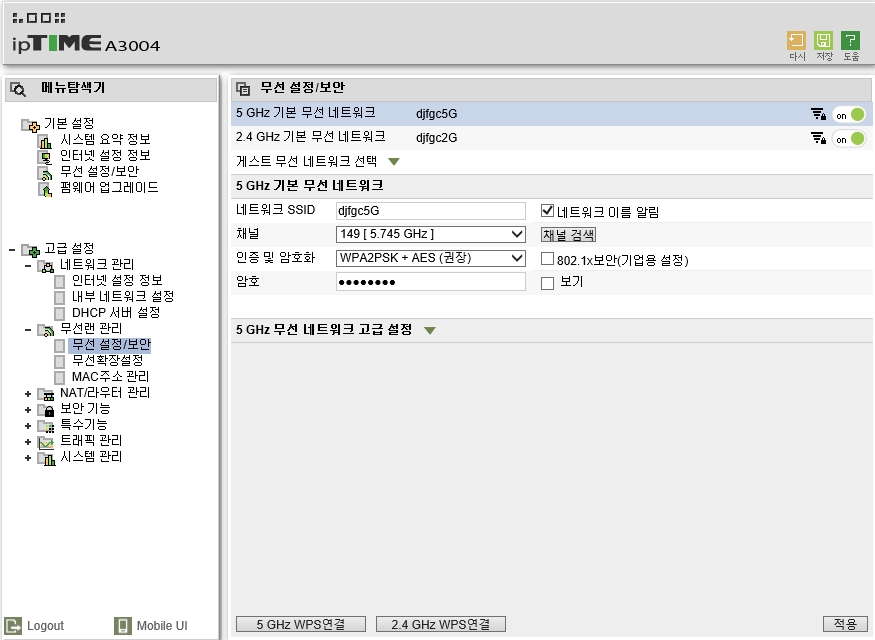Click the 네트워크 관리 folder icon
Image resolution: width=875 pixels, height=640 pixels.
[x=46, y=266]
